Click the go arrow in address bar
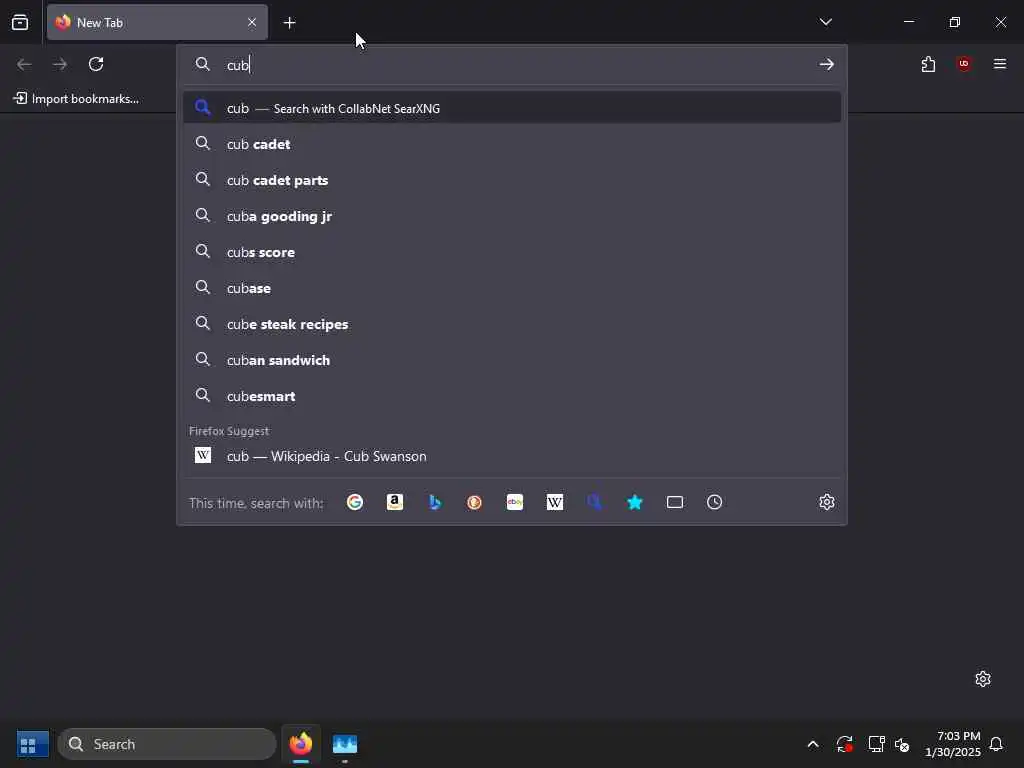 (826, 64)
